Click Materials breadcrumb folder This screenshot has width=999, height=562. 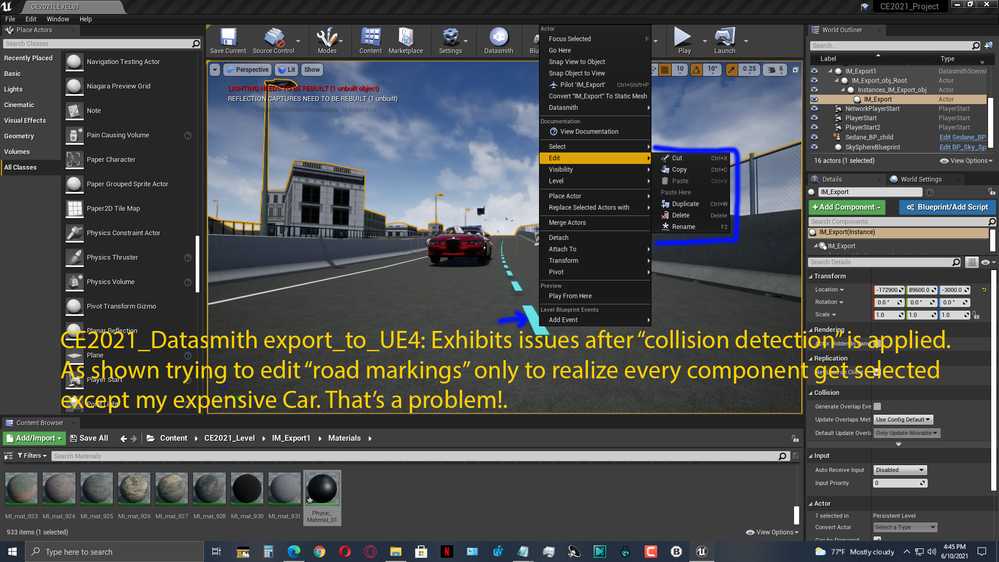(x=344, y=438)
